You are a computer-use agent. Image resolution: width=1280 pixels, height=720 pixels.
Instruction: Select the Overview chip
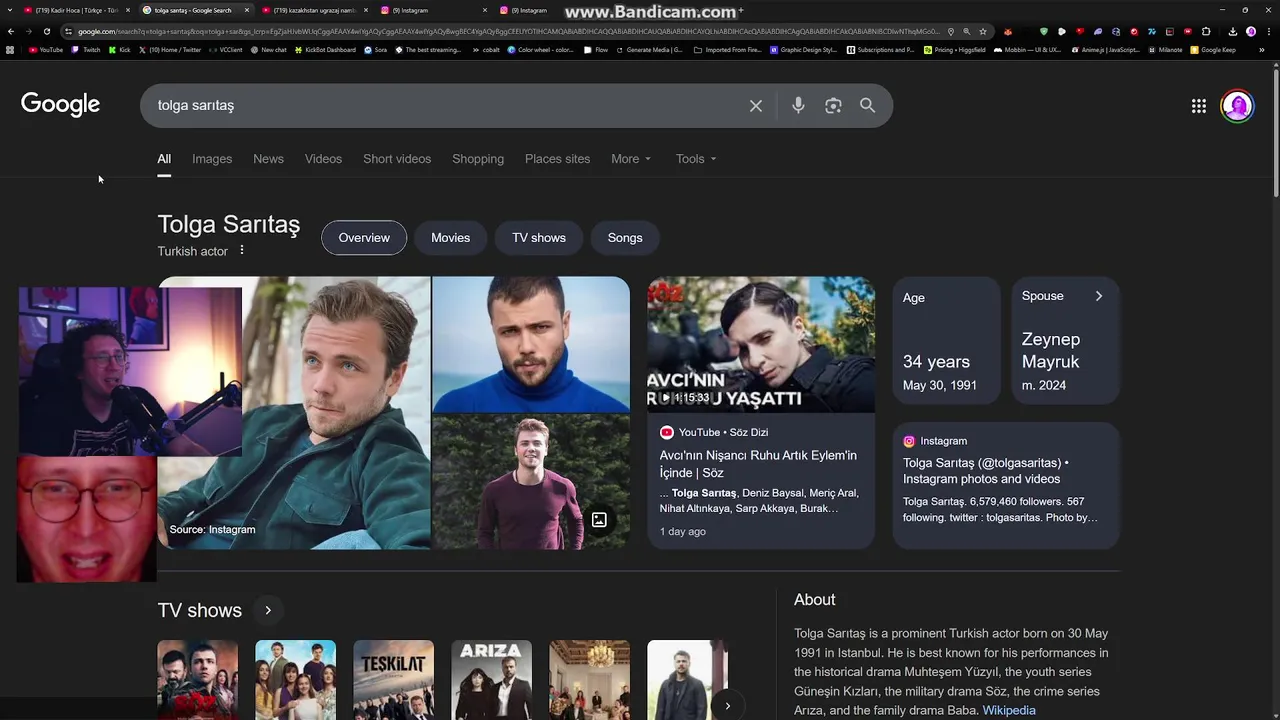click(x=364, y=238)
